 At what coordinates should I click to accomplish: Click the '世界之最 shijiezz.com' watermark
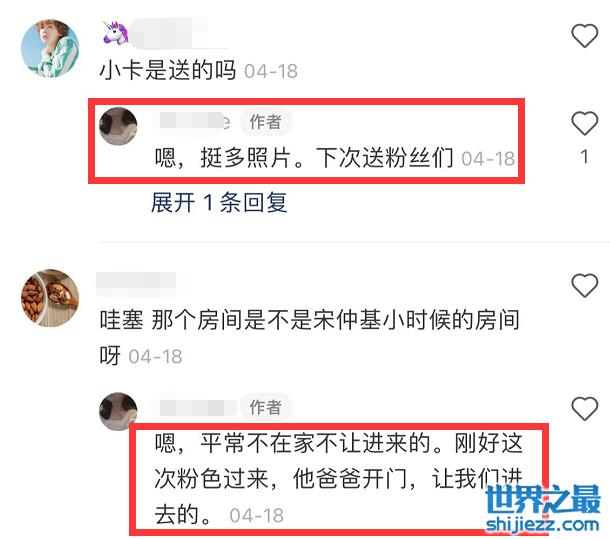[x=543, y=508]
